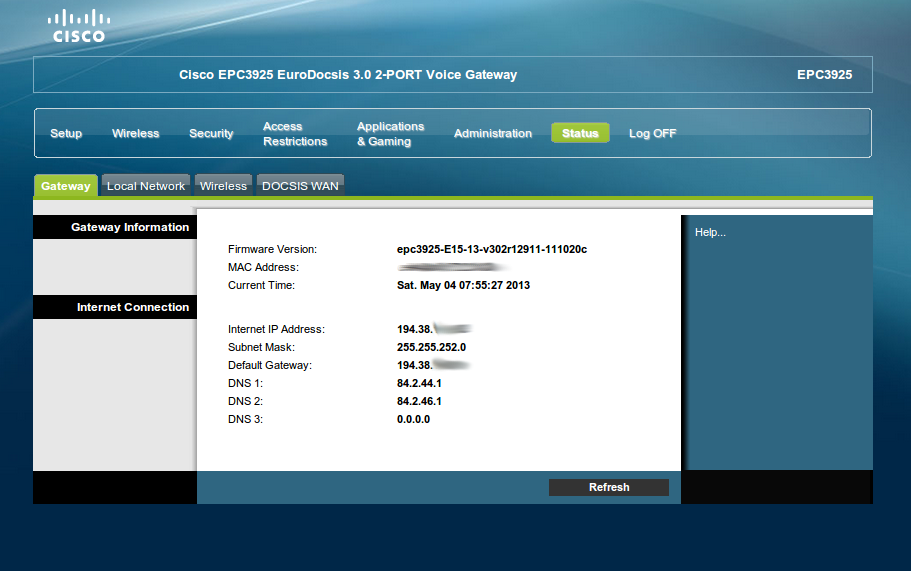Image resolution: width=911 pixels, height=571 pixels.
Task: Click firmware version epc3925-E15-13-v302r12911-111020c
Action: [x=492, y=249]
